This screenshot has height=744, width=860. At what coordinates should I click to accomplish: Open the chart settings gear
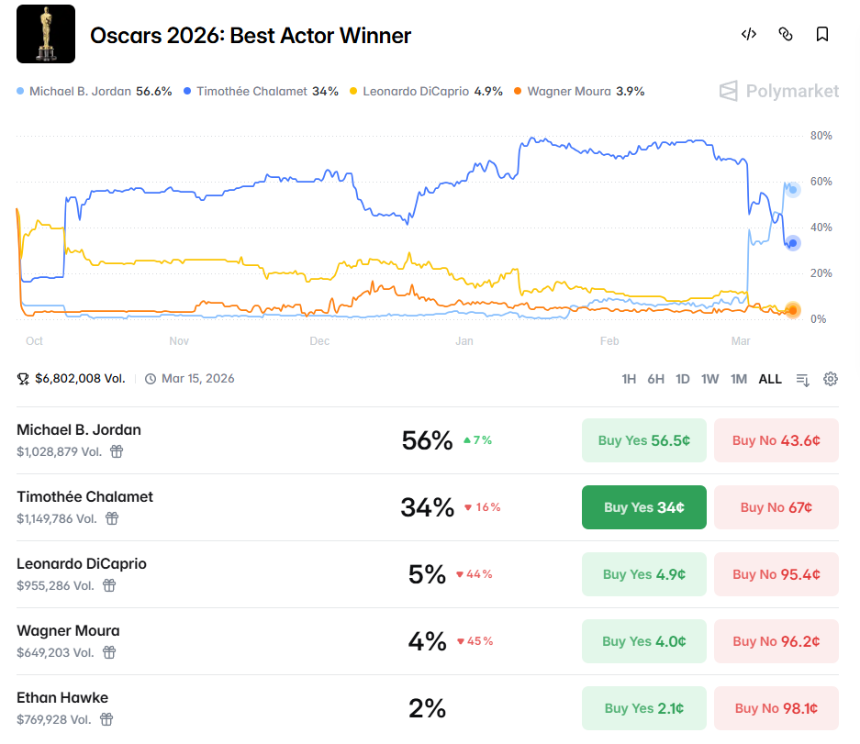[830, 379]
